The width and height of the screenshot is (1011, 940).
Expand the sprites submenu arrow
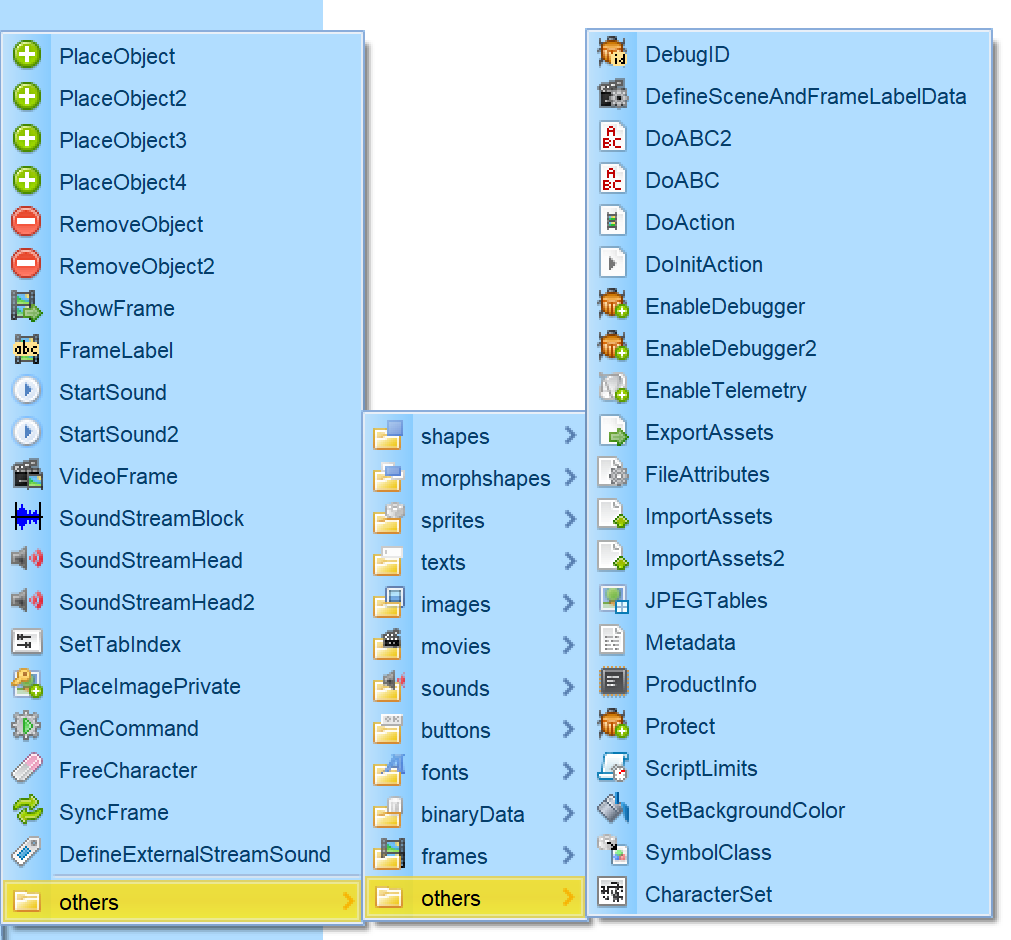coord(570,520)
